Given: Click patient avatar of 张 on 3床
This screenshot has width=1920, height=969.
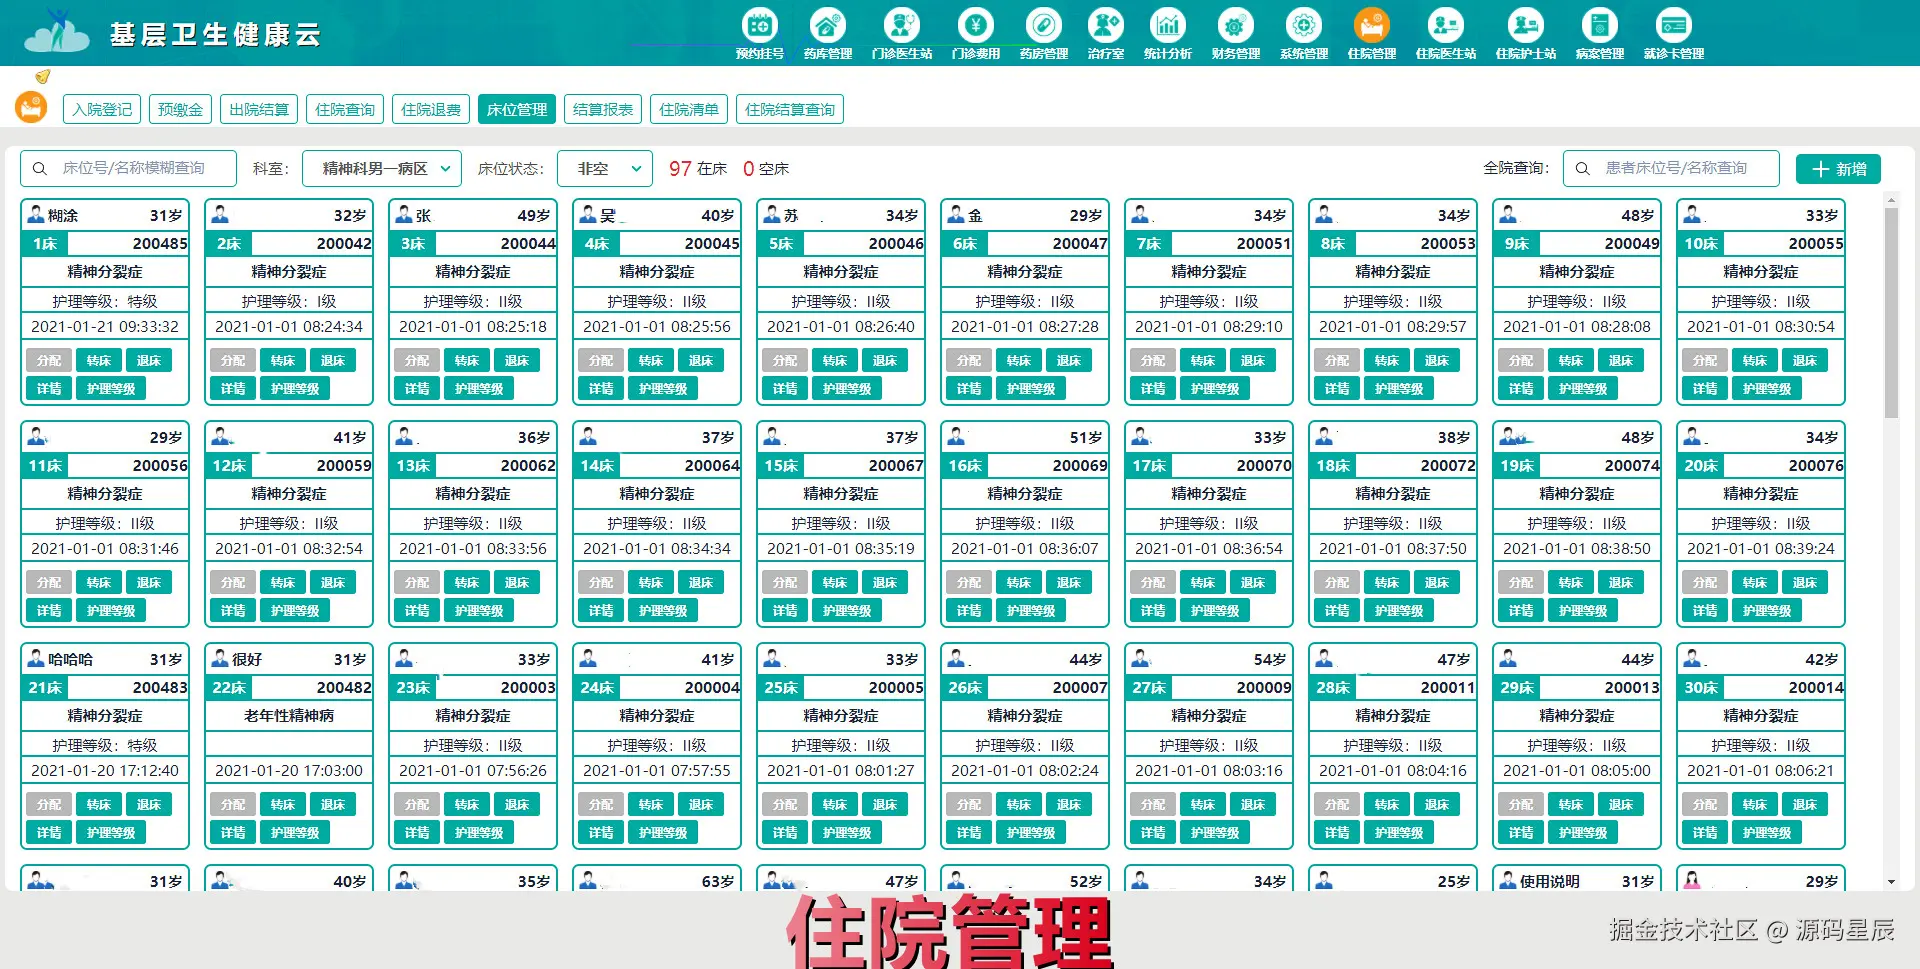Looking at the screenshot, I should pyautogui.click(x=404, y=214).
